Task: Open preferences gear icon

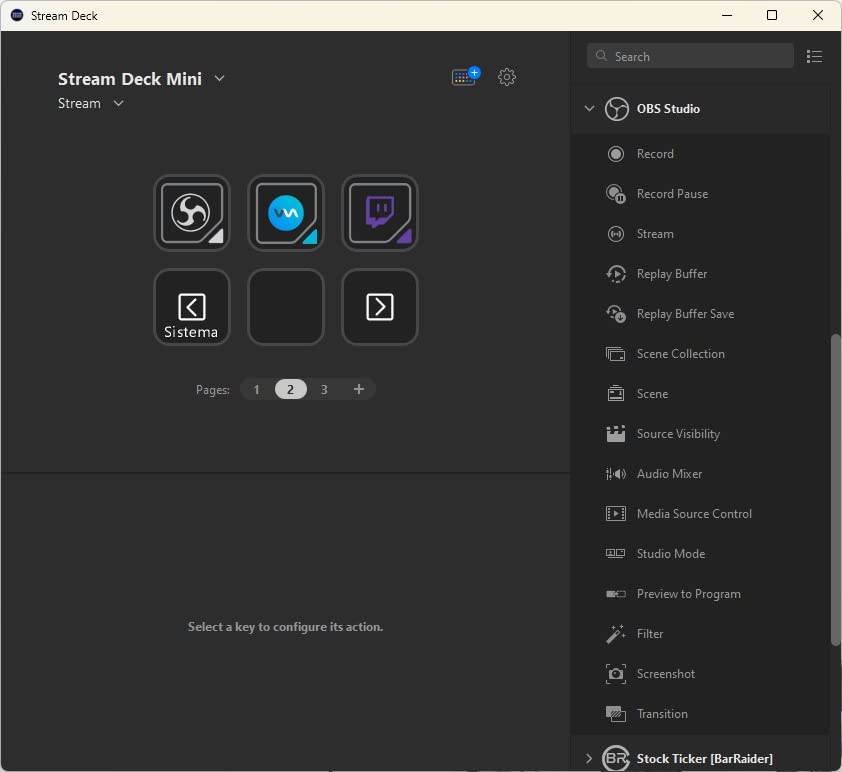Action: pyautogui.click(x=506, y=77)
